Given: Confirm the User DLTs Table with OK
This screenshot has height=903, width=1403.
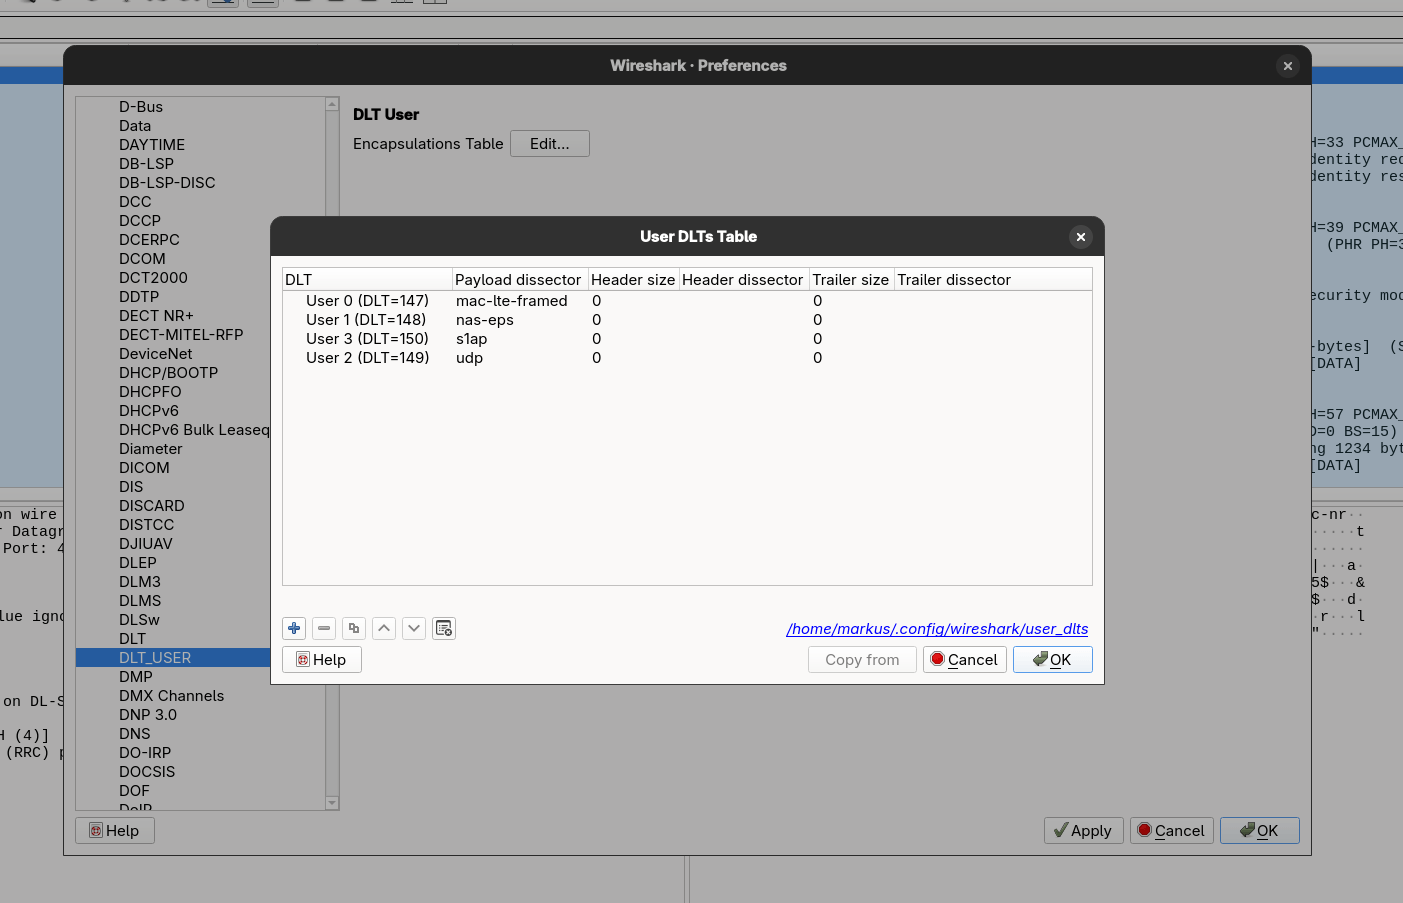Looking at the screenshot, I should click(x=1052, y=659).
